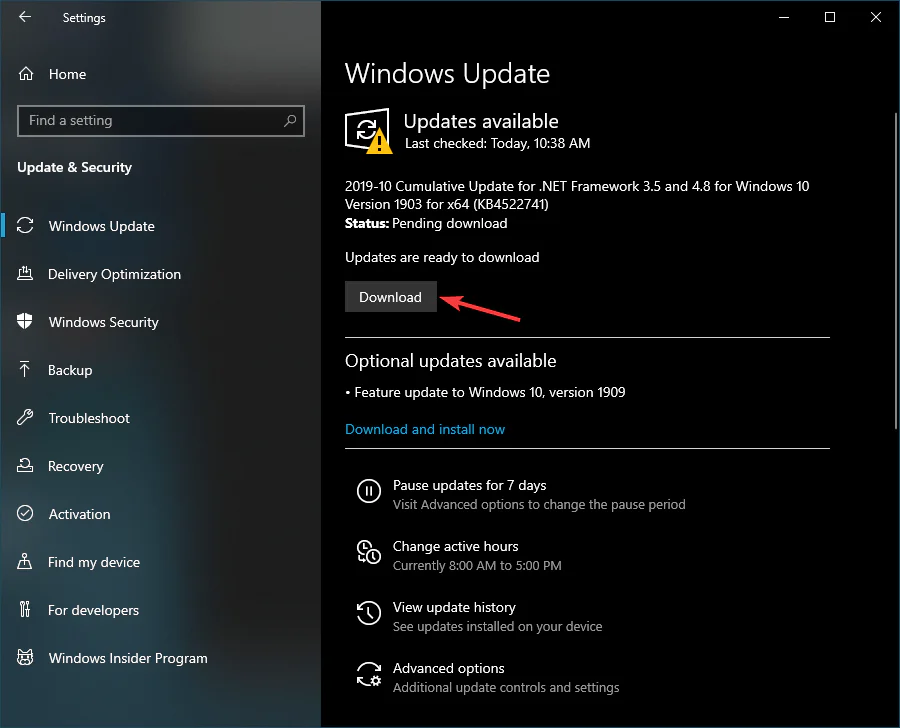Select Pause updates for 7 days
The width and height of the screenshot is (900, 728).
pyautogui.click(x=470, y=486)
